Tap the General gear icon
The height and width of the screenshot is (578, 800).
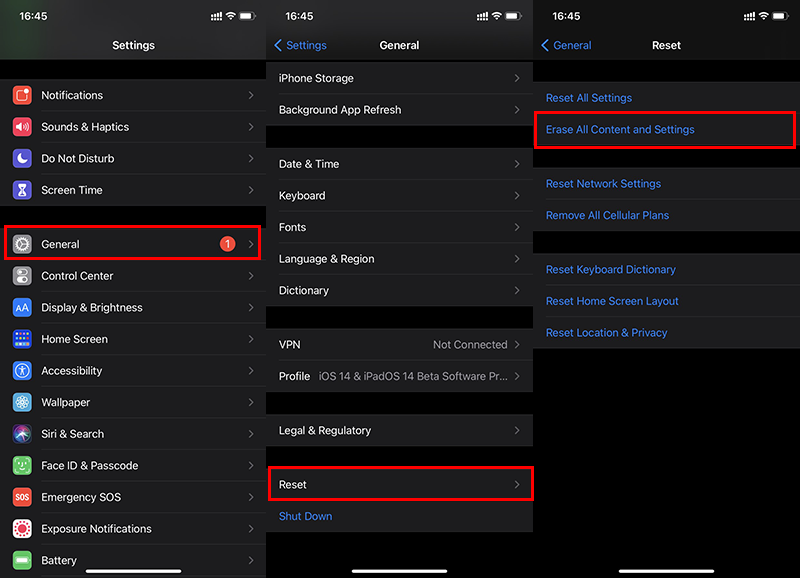pyautogui.click(x=22, y=244)
